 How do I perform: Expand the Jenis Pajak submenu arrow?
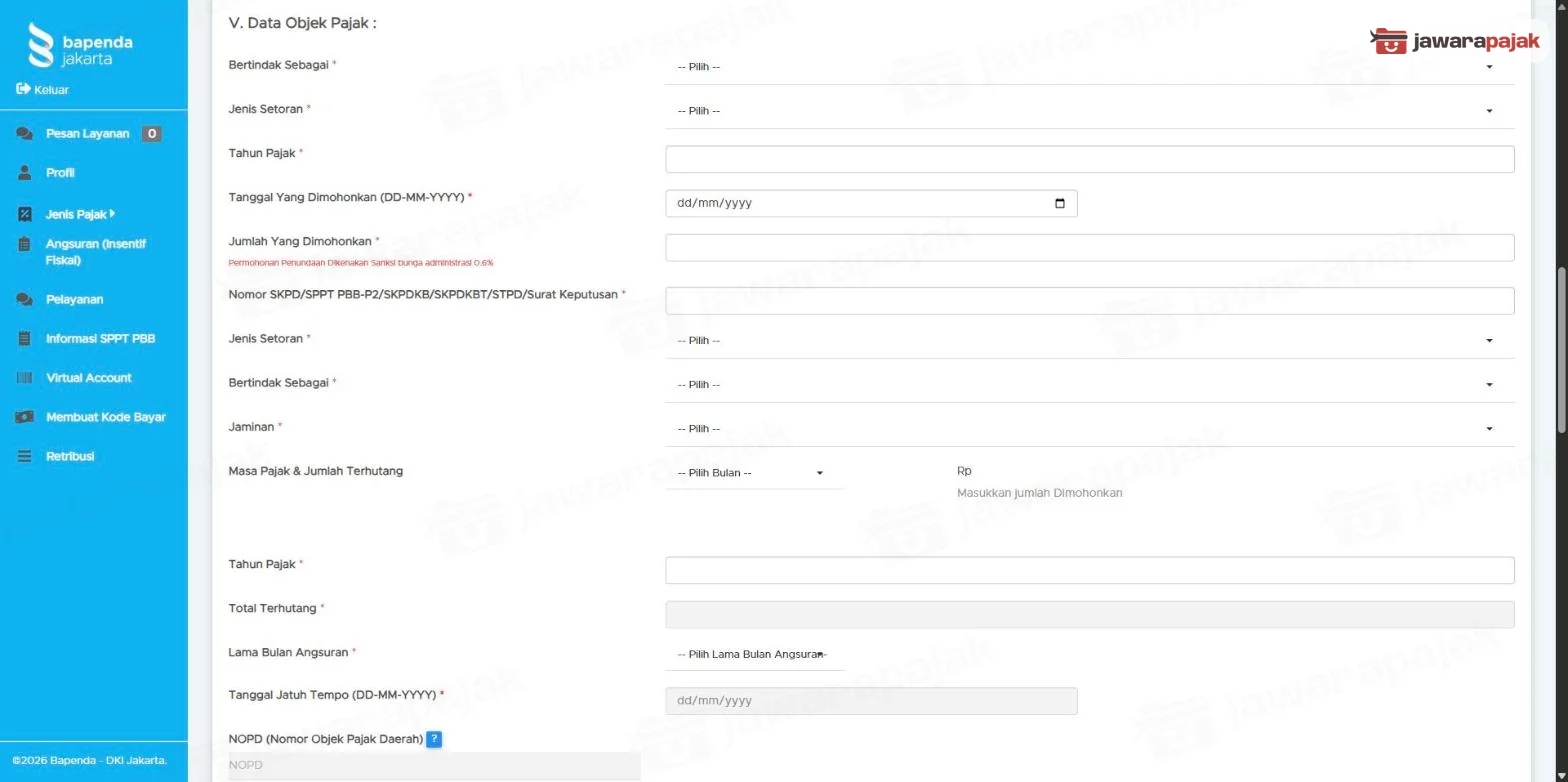tap(112, 214)
